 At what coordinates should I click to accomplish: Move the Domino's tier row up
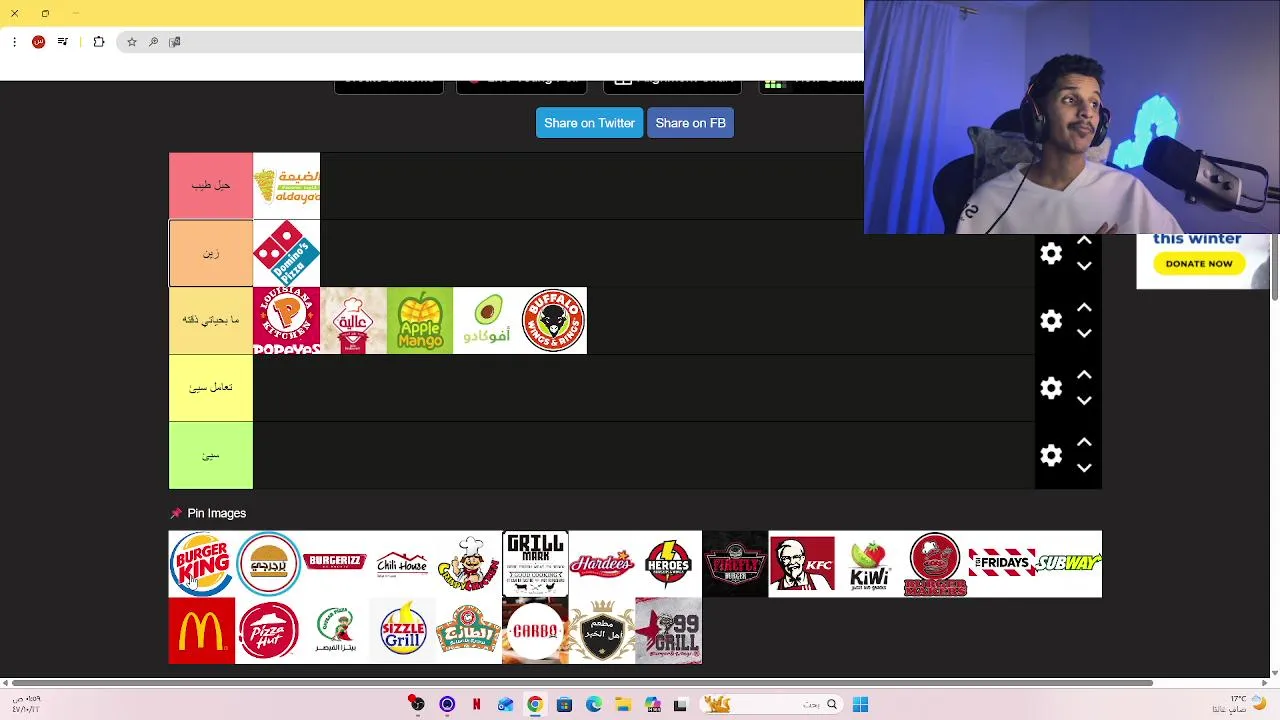tap(1084, 241)
